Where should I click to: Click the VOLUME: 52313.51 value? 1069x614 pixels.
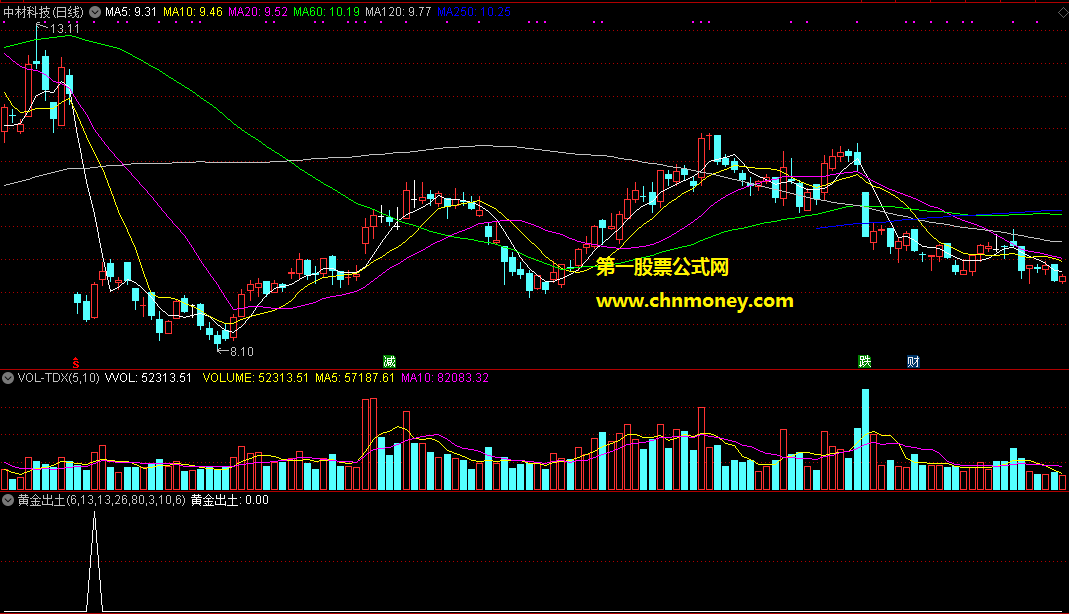pos(256,378)
